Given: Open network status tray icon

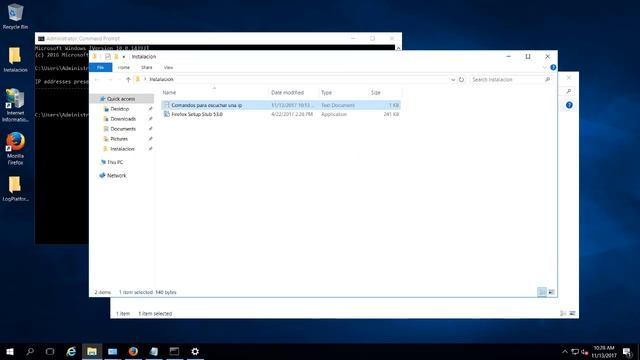Looking at the screenshot, I should pyautogui.click(x=575, y=351).
